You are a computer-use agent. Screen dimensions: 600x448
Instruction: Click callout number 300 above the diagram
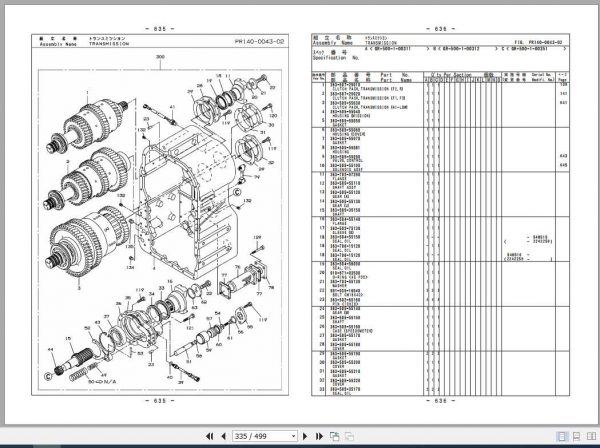tap(160, 57)
